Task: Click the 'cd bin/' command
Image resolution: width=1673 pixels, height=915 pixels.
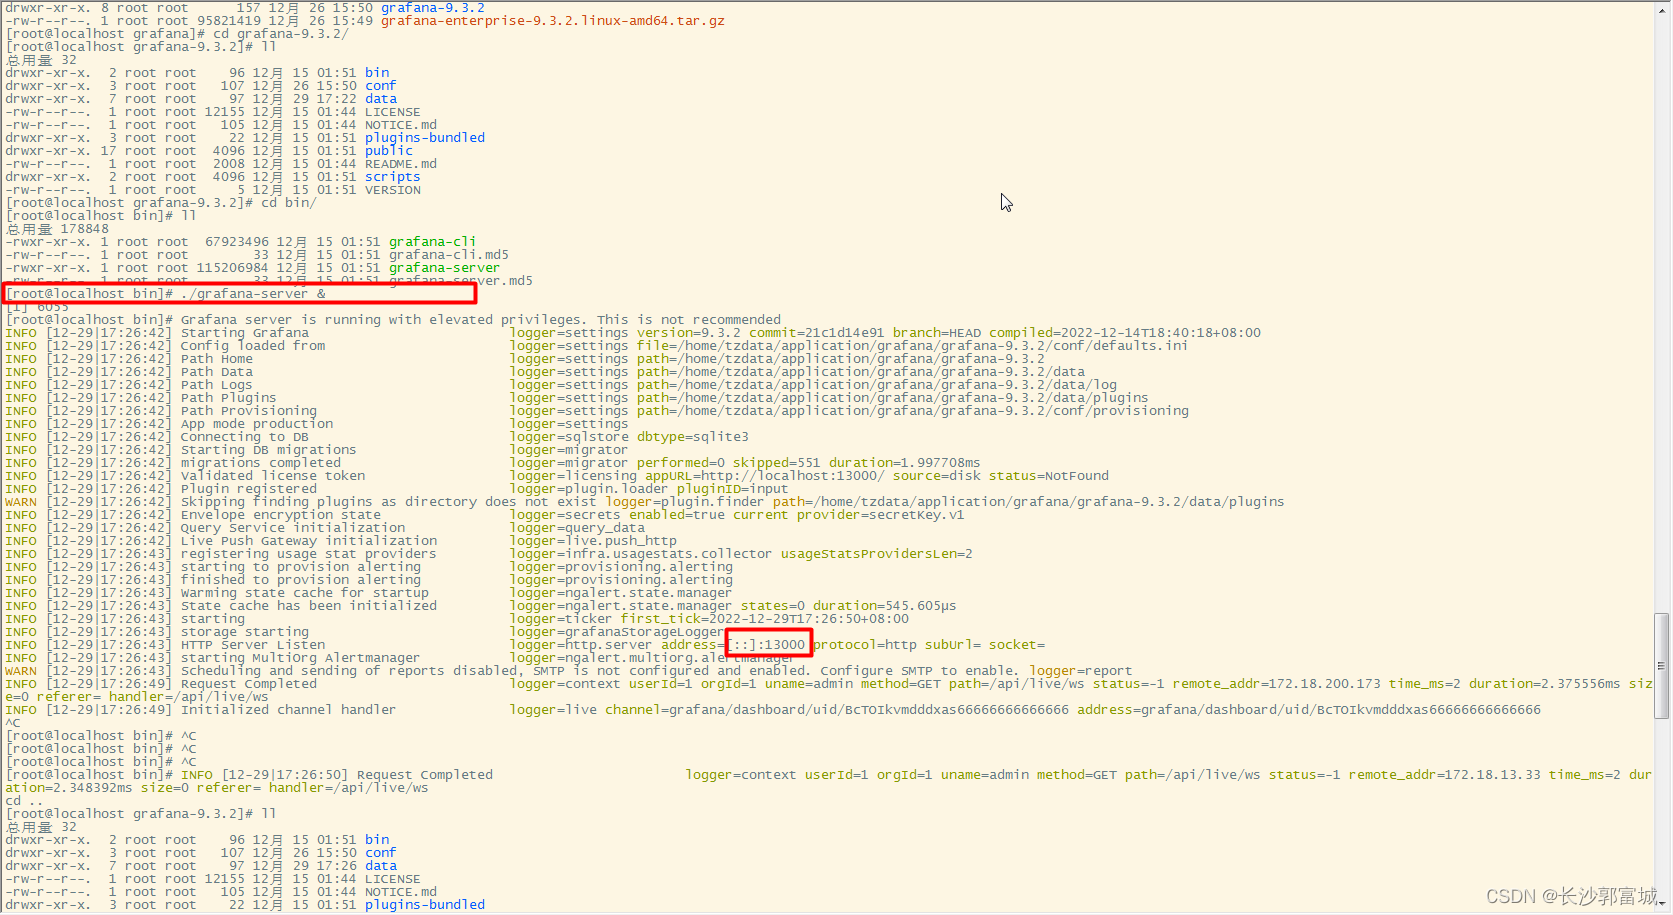Action: (x=289, y=203)
